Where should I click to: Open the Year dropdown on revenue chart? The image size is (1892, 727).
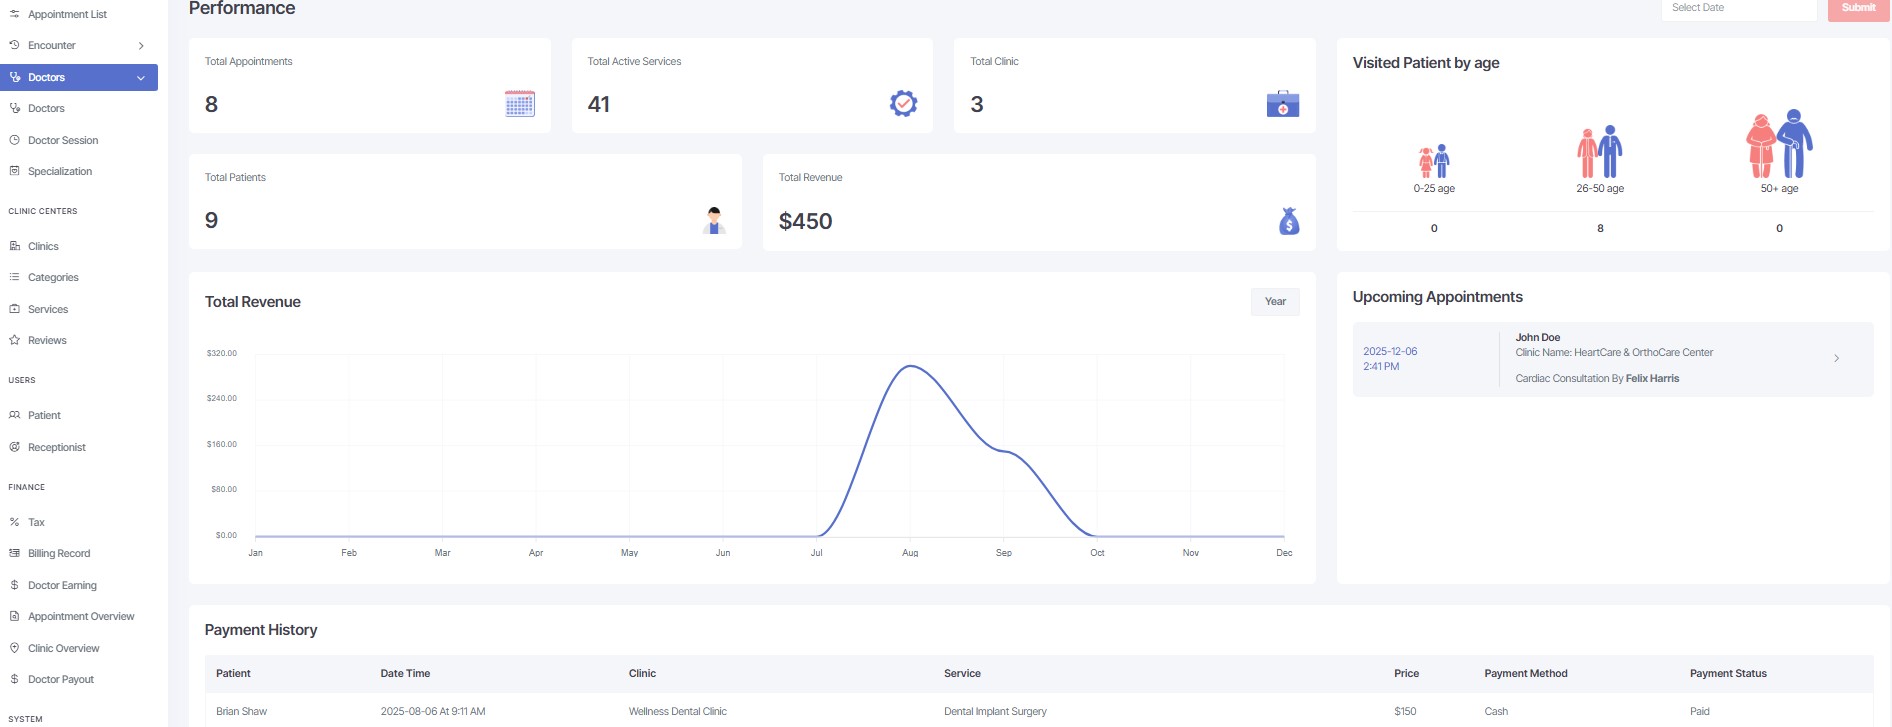click(x=1274, y=302)
